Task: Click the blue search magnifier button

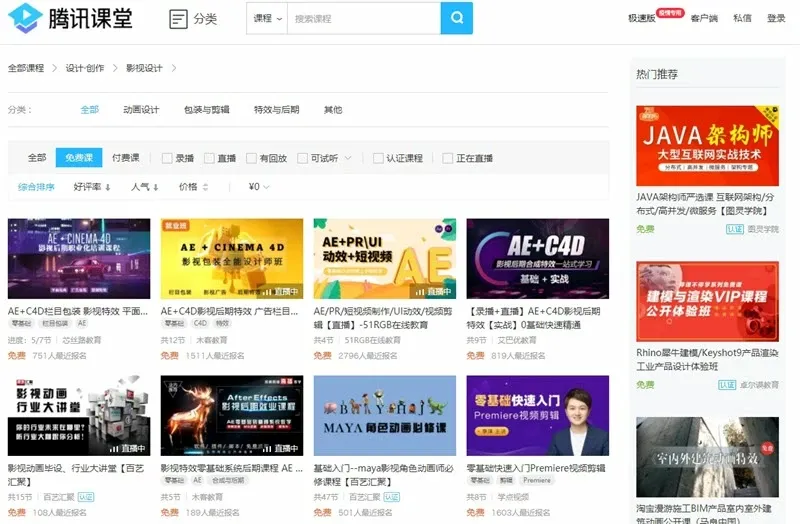Action: point(457,18)
